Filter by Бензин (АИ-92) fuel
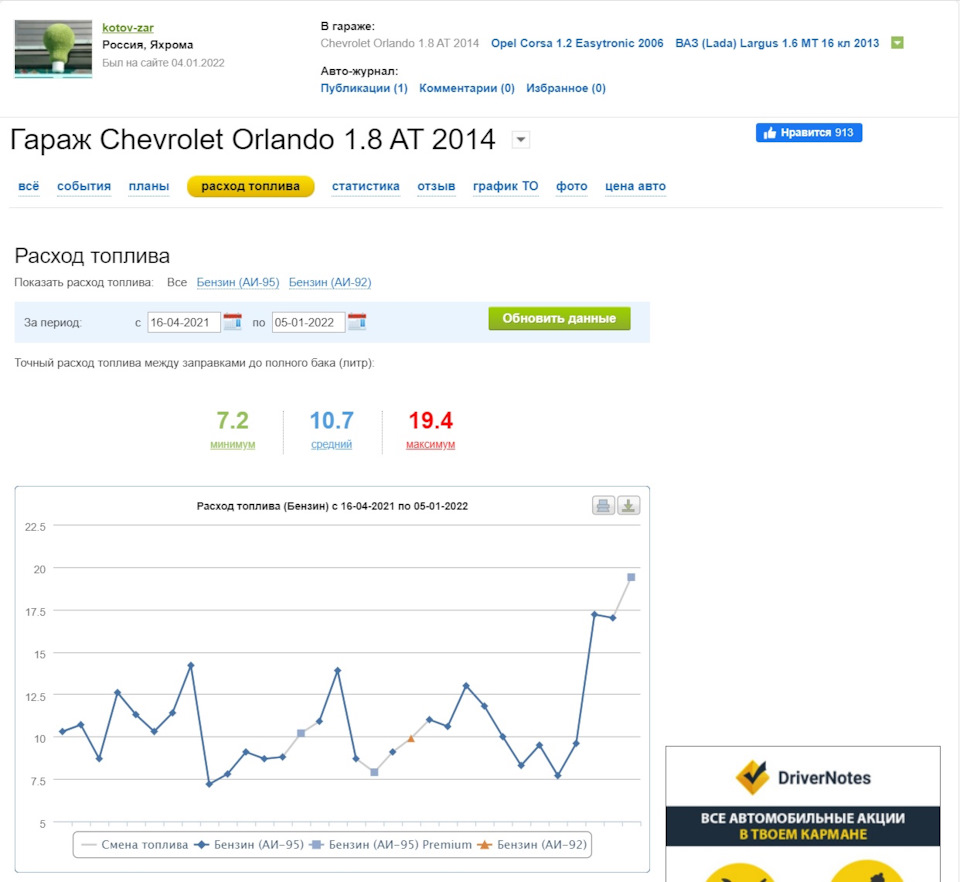960x882 pixels. click(x=330, y=282)
